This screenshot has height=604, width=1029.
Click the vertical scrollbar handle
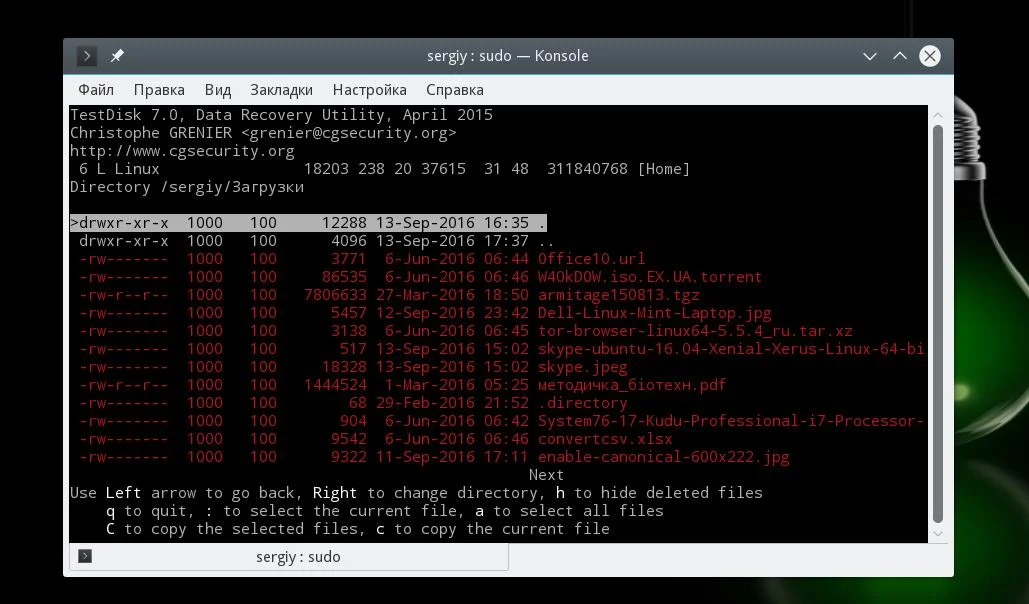(938, 324)
